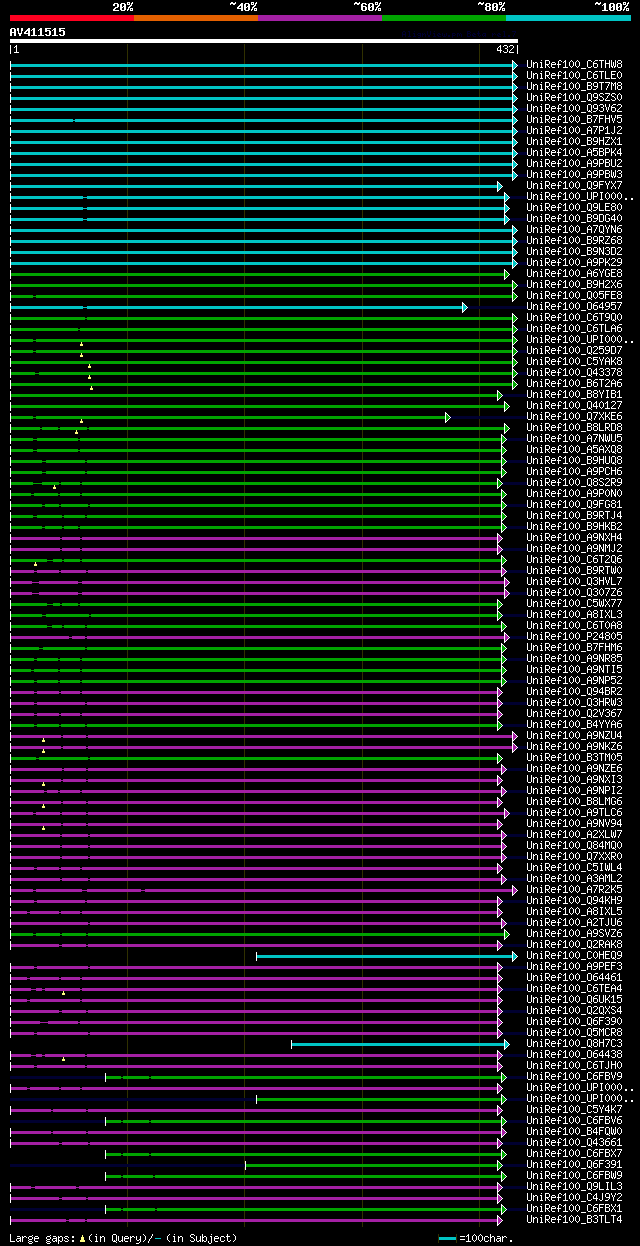Click the UniRef100_O64957 label

tap(574, 306)
